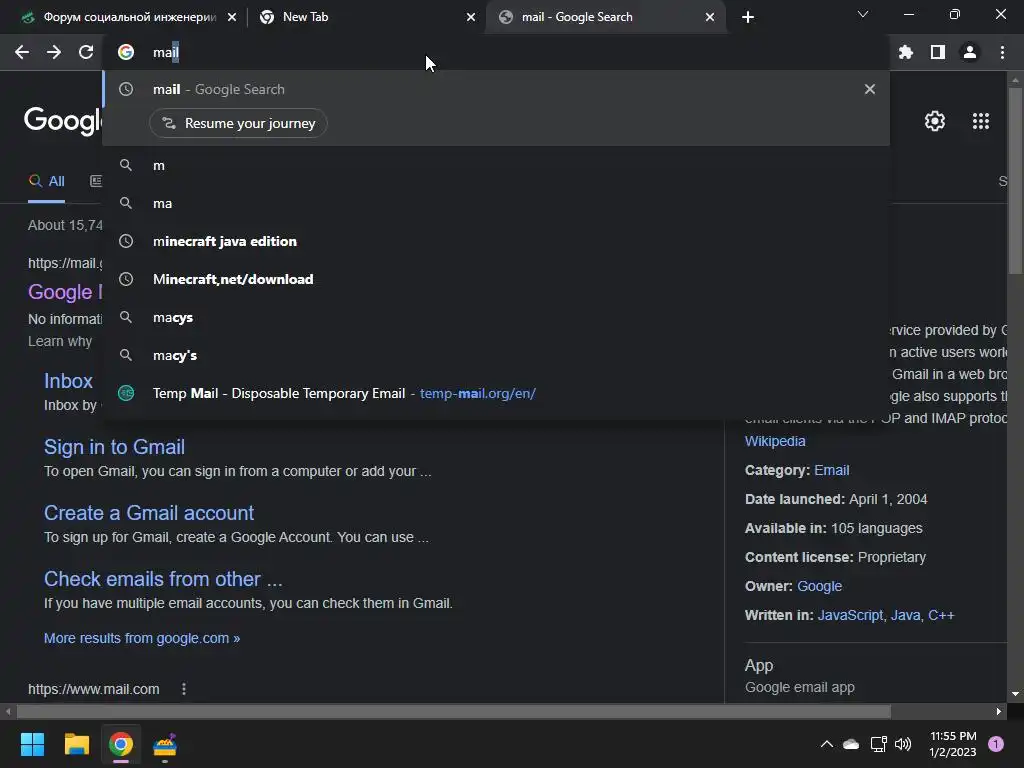Screen dimensions: 1024x768
Task: Open the Chrome profile icon
Action: [x=970, y=52]
